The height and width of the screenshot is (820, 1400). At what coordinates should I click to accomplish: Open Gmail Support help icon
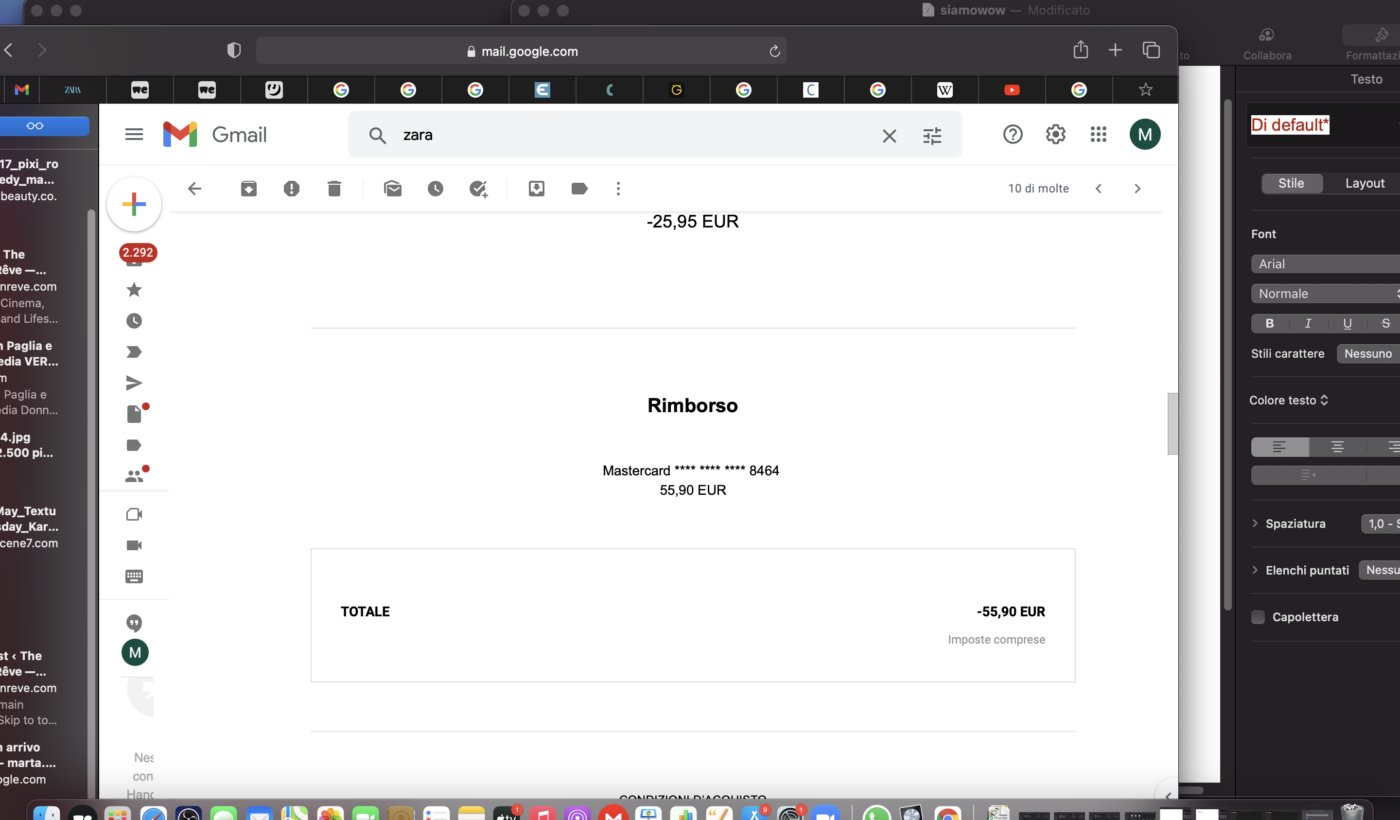click(x=1013, y=134)
